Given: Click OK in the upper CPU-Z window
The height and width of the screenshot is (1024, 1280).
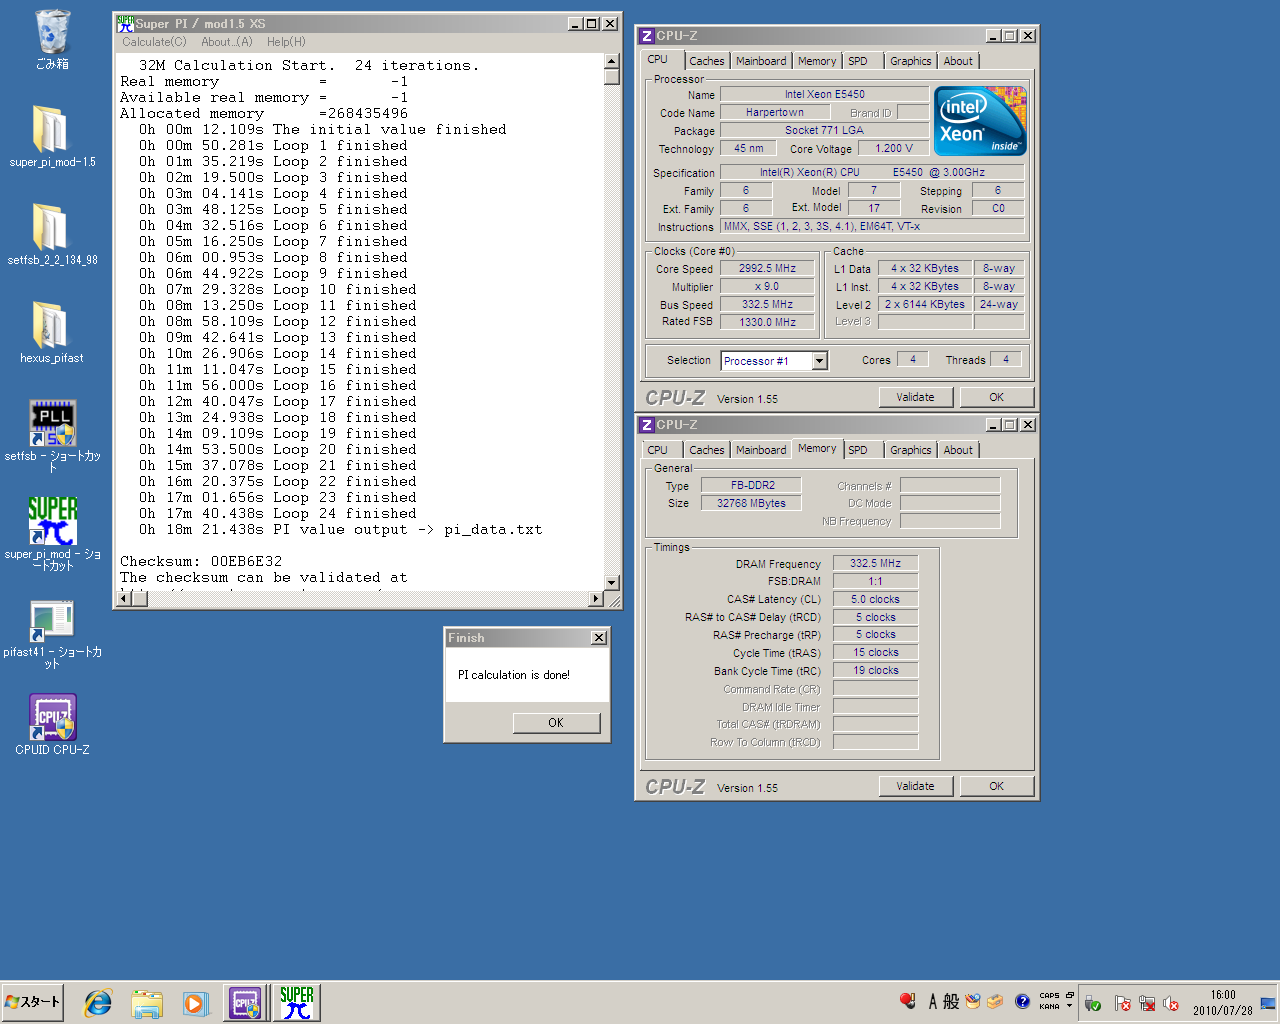Looking at the screenshot, I should 996,397.
